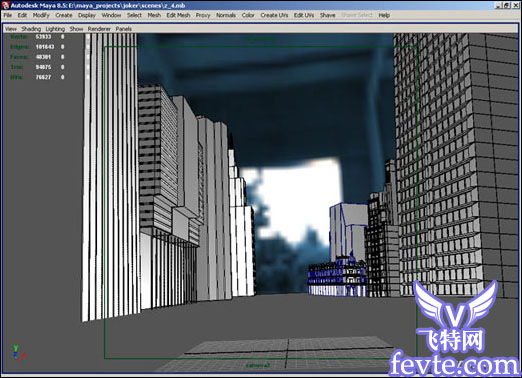Open the viewport Show menu
This screenshot has height=378, width=522.
click(76, 29)
